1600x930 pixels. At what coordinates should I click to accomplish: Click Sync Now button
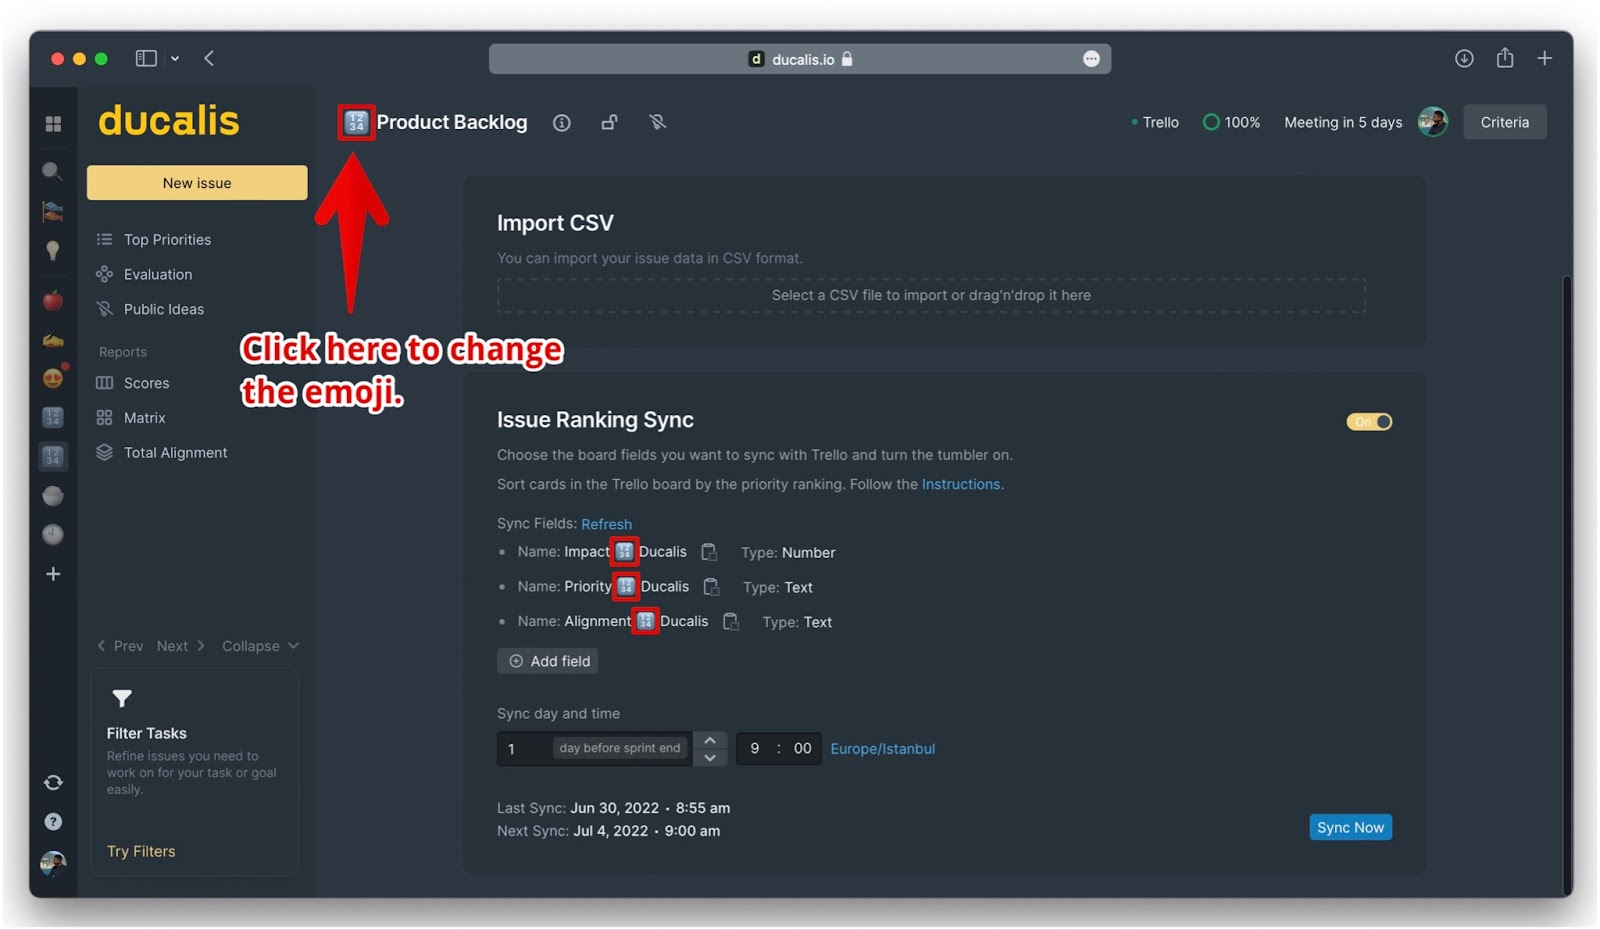point(1350,827)
